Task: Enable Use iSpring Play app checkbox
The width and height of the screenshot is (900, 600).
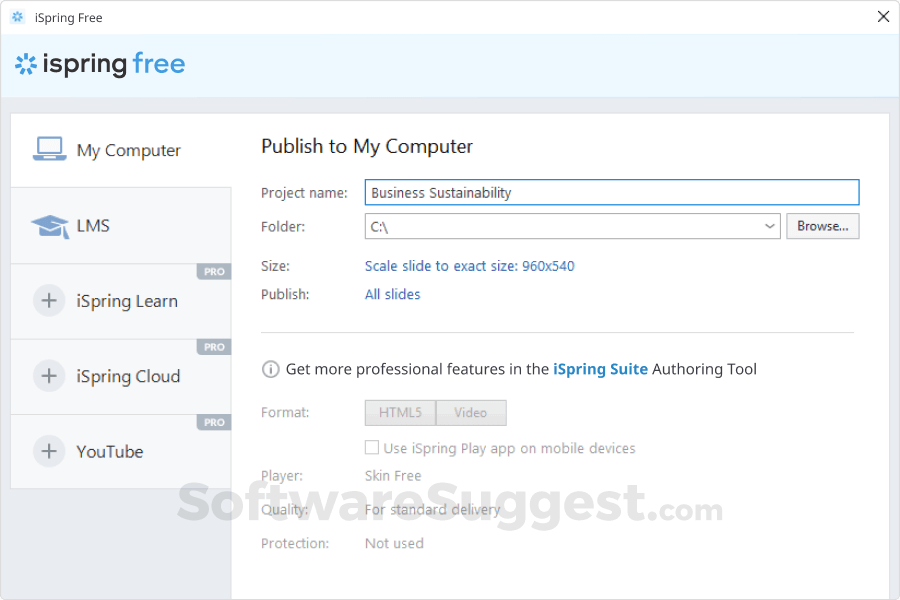Action: pos(372,448)
